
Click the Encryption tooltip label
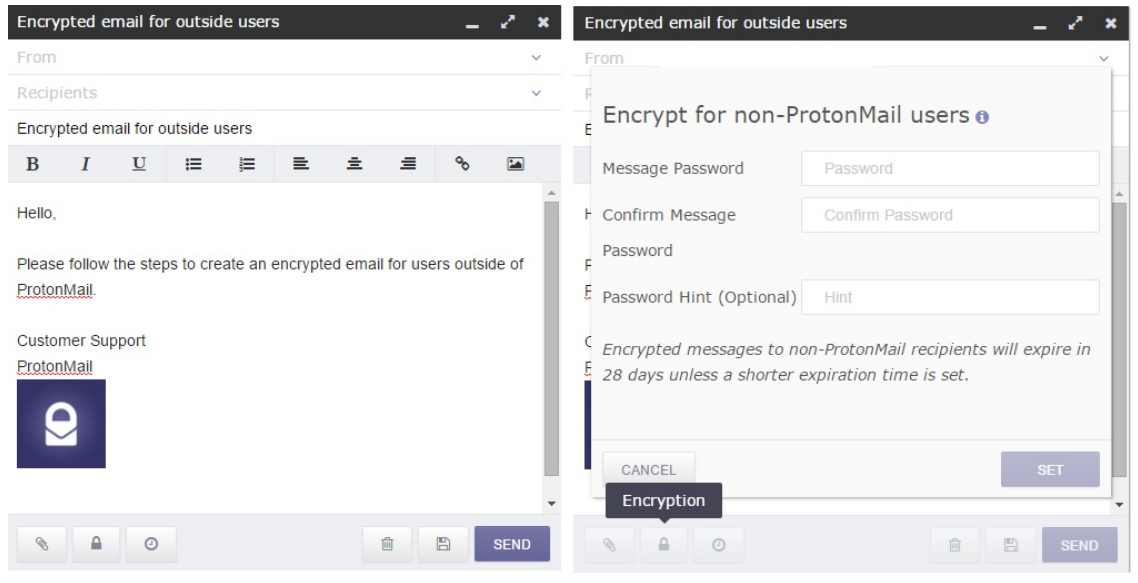(x=664, y=501)
